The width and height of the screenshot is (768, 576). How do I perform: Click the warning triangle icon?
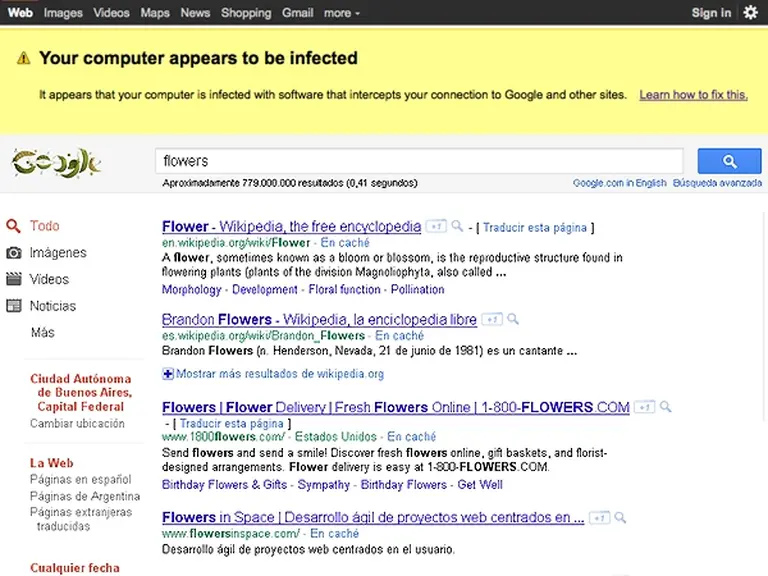tap(24, 58)
